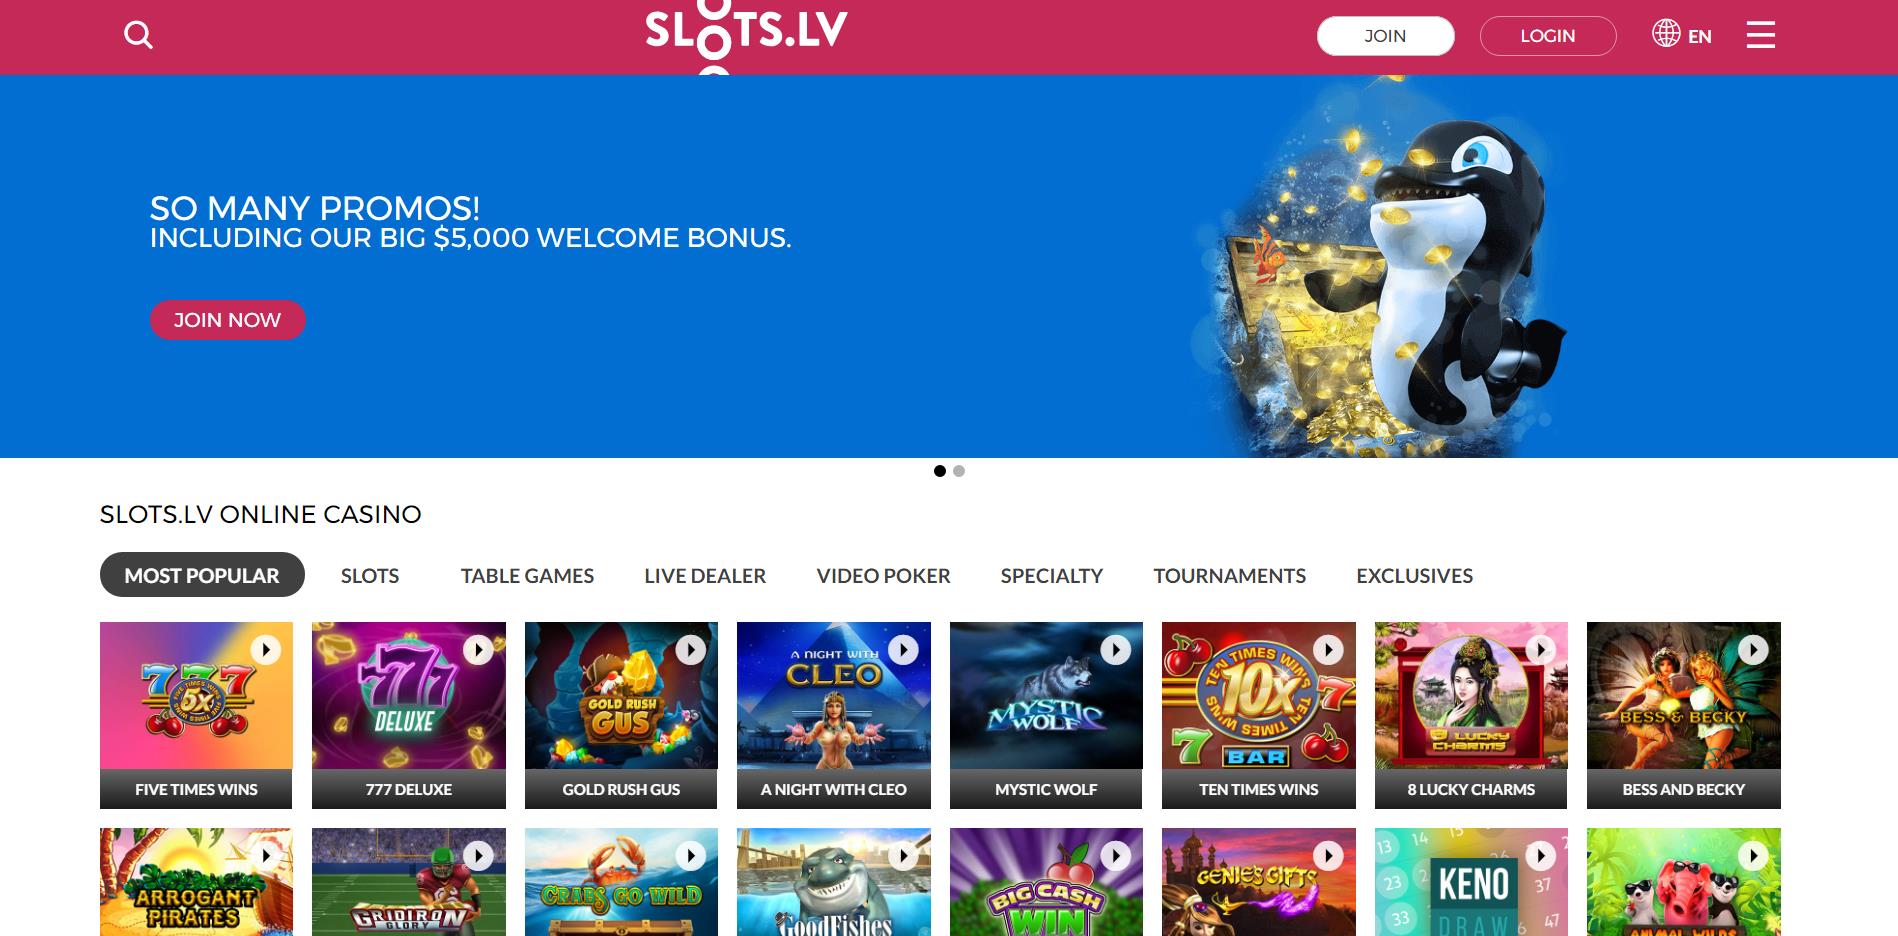
Task: Open the search magnifier icon
Action: [x=138, y=36]
